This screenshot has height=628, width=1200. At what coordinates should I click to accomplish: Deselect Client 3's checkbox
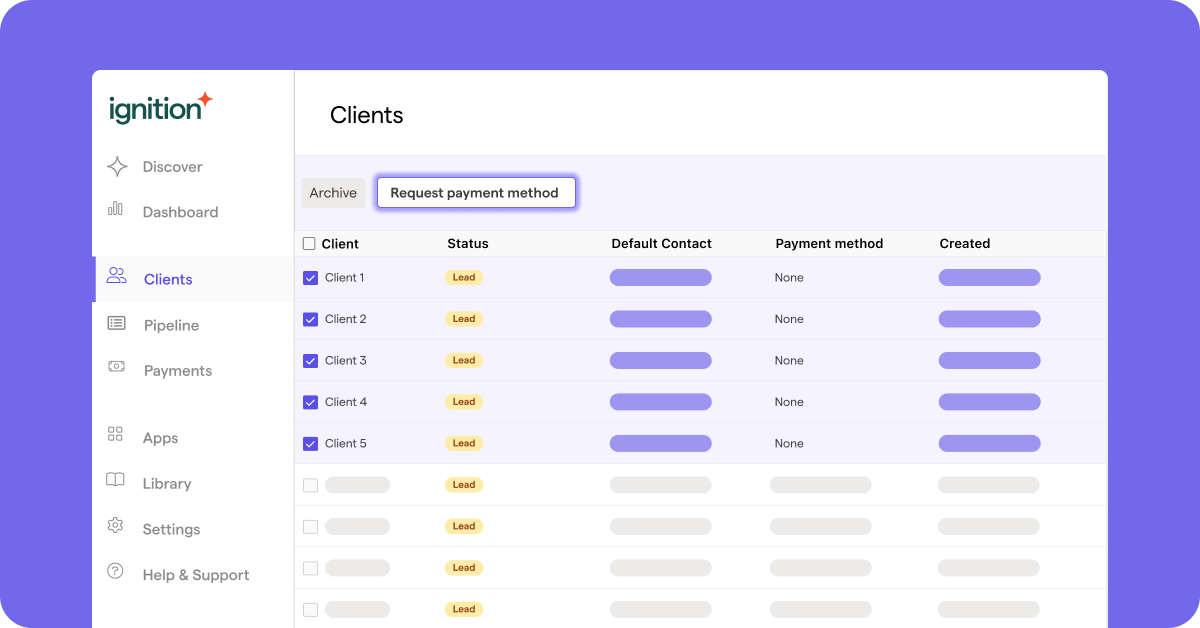pos(310,360)
